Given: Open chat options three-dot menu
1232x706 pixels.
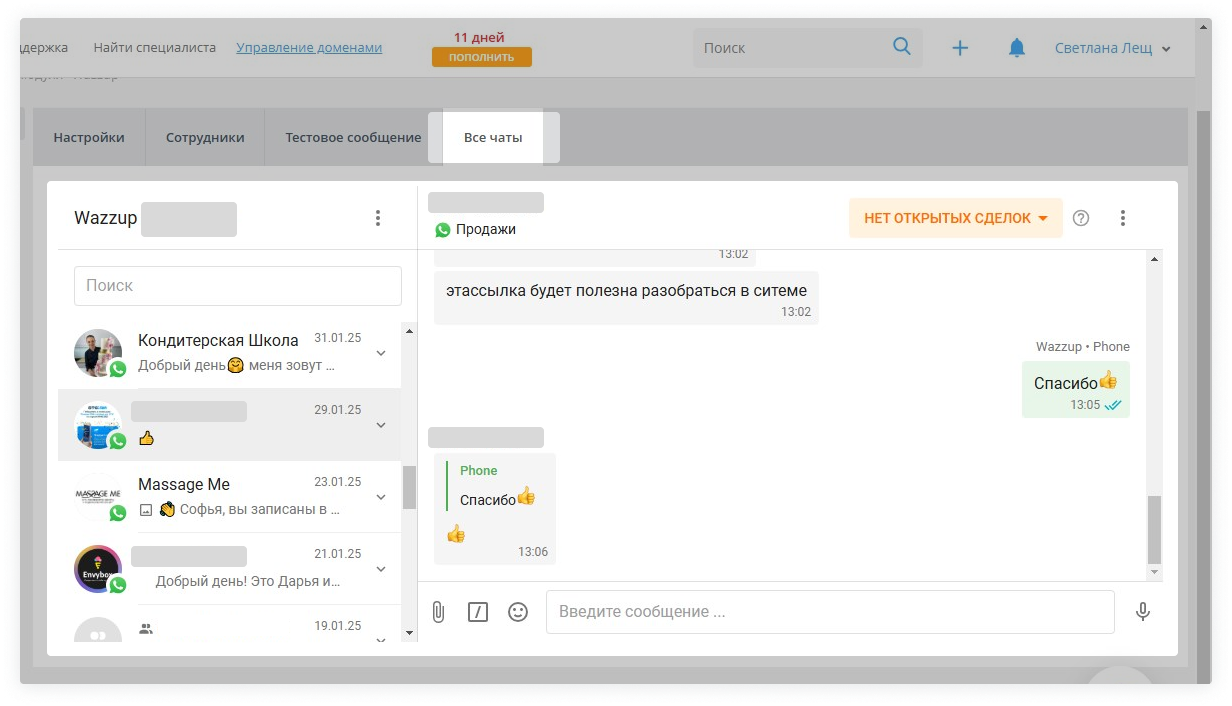Looking at the screenshot, I should pyautogui.click(x=1123, y=218).
